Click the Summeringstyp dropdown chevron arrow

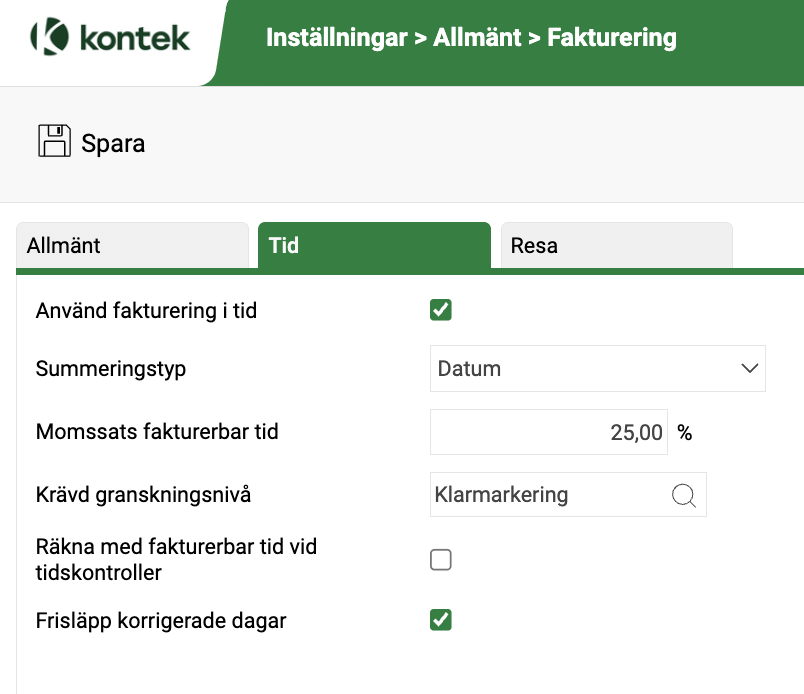tap(750, 368)
